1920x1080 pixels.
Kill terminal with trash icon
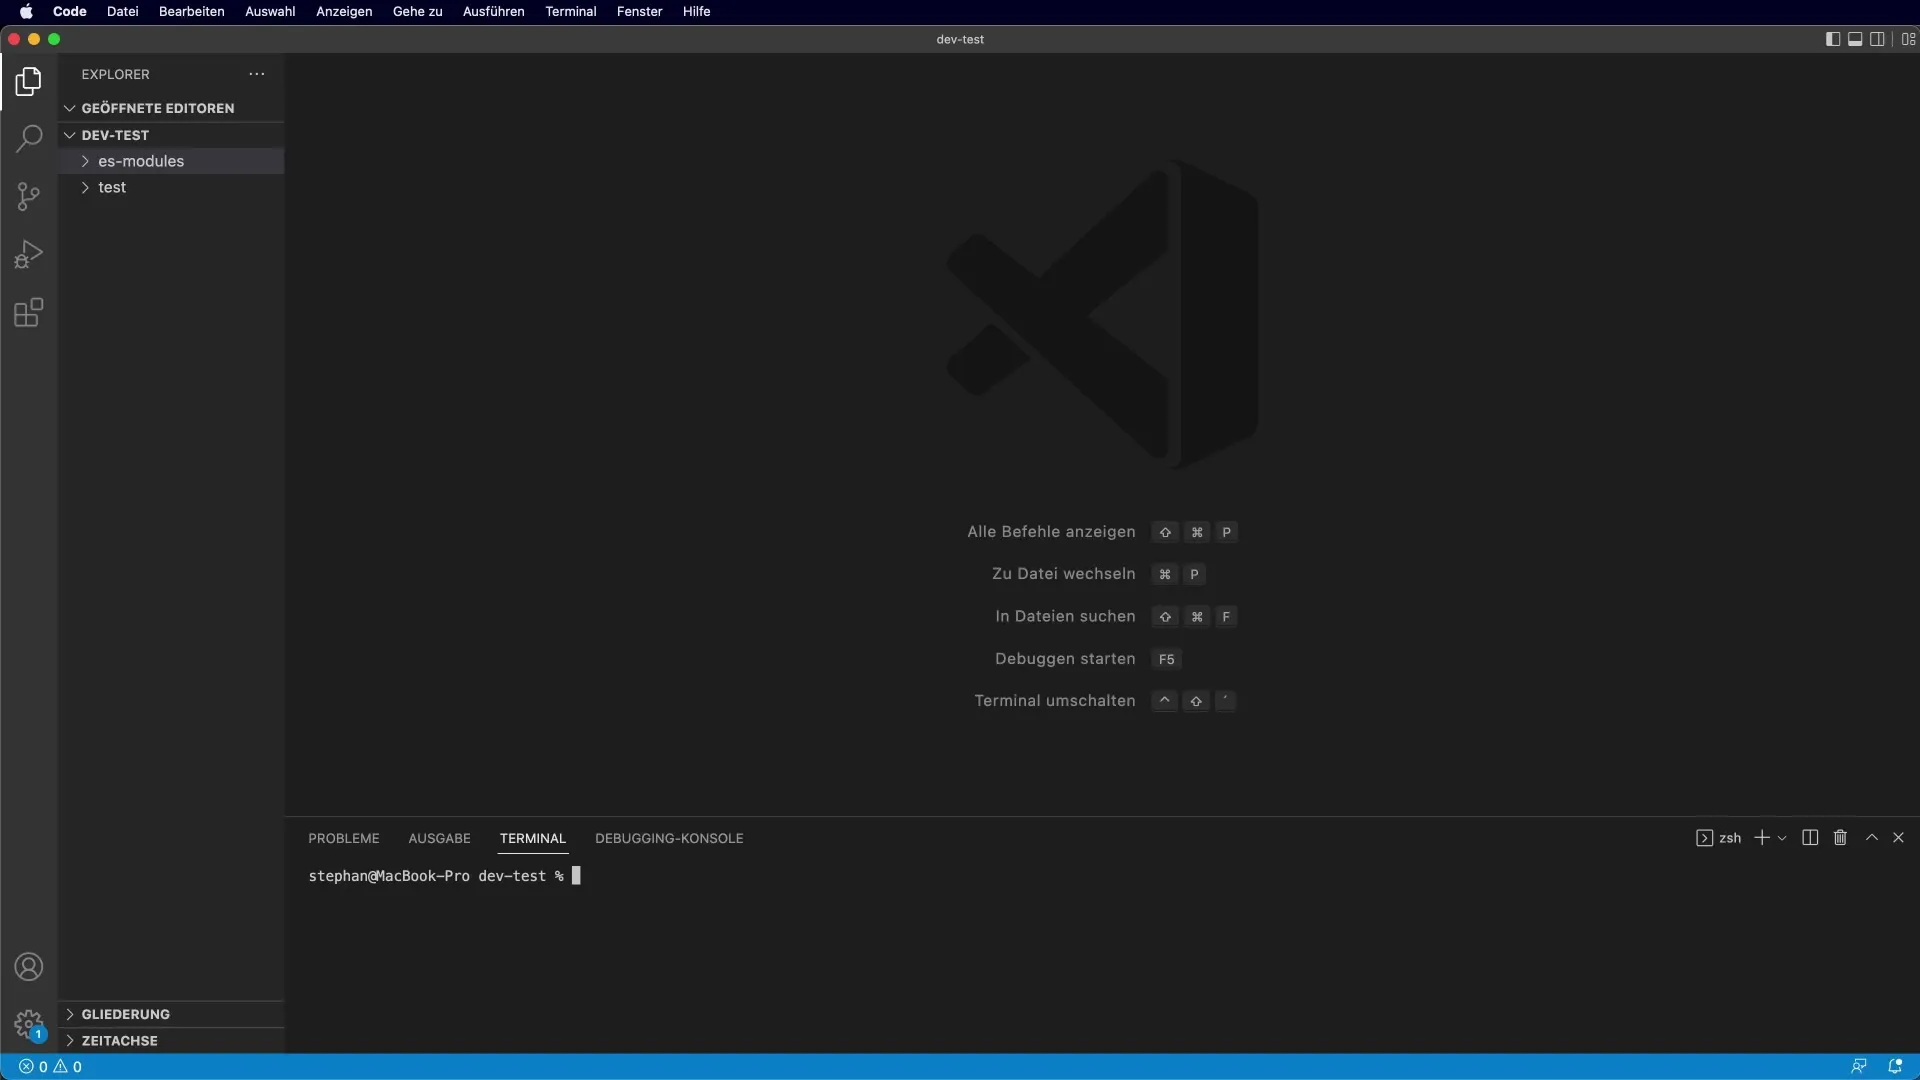[x=1840, y=838]
